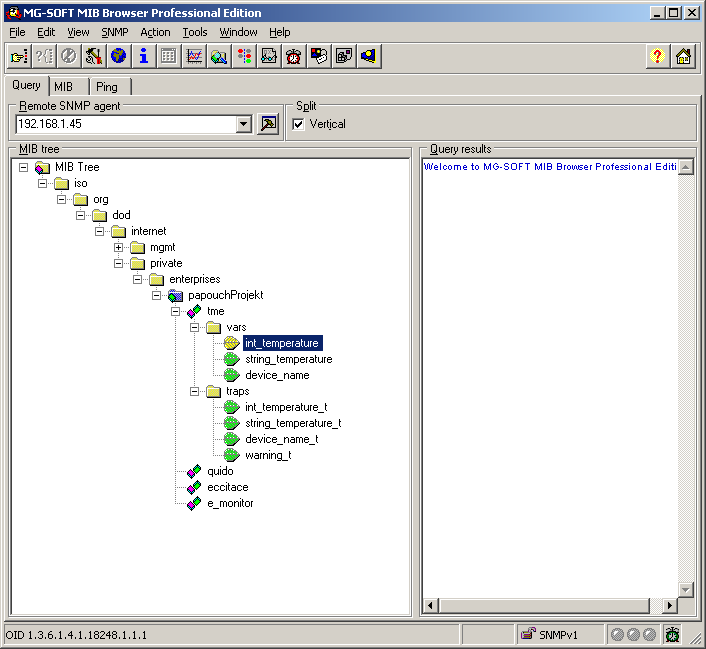Open the table view grid icon
This screenshot has width=706, height=649.
click(169, 56)
